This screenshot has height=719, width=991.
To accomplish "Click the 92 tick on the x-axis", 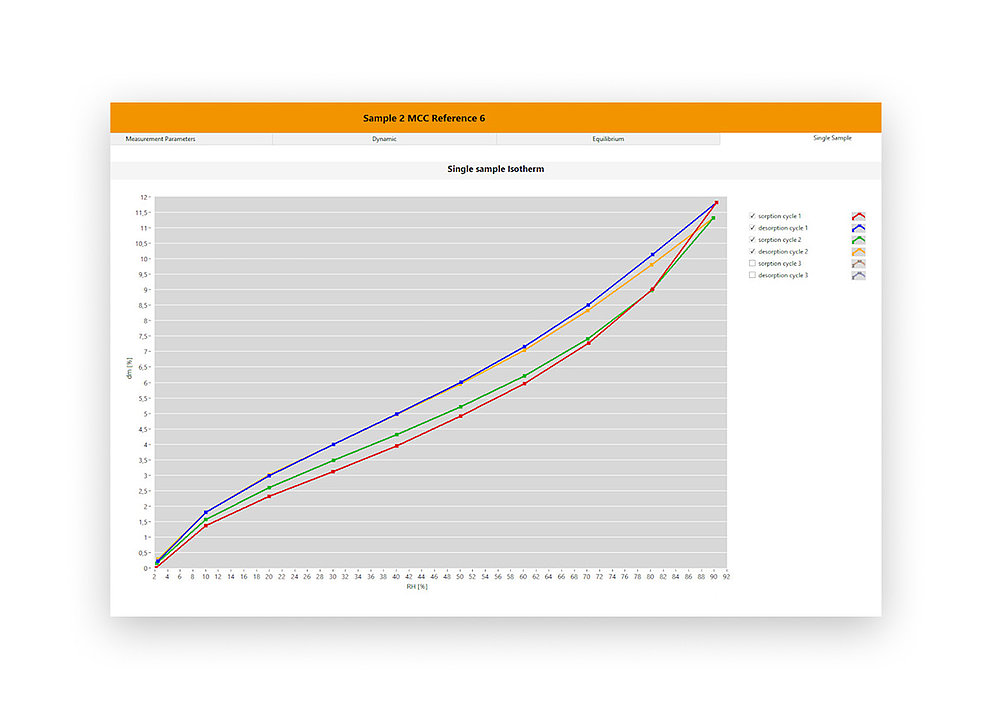I will point(726,577).
